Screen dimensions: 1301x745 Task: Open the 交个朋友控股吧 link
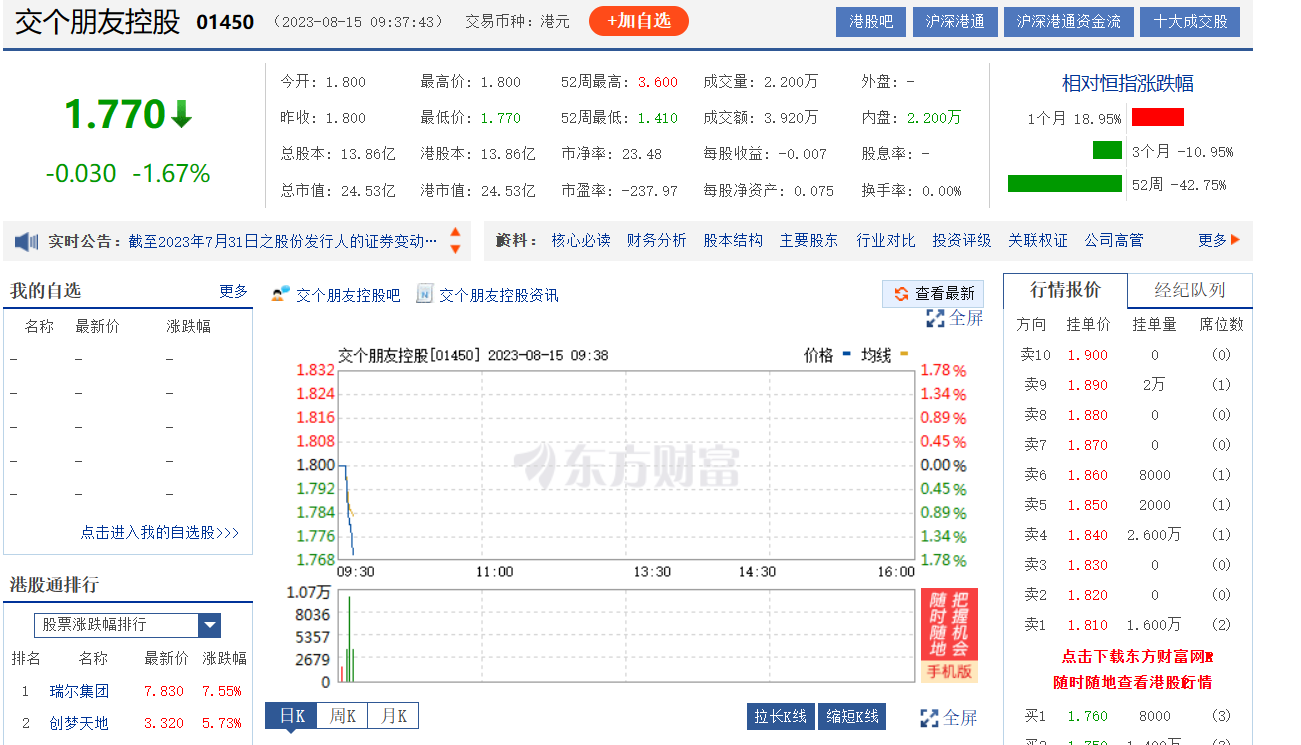pos(348,295)
